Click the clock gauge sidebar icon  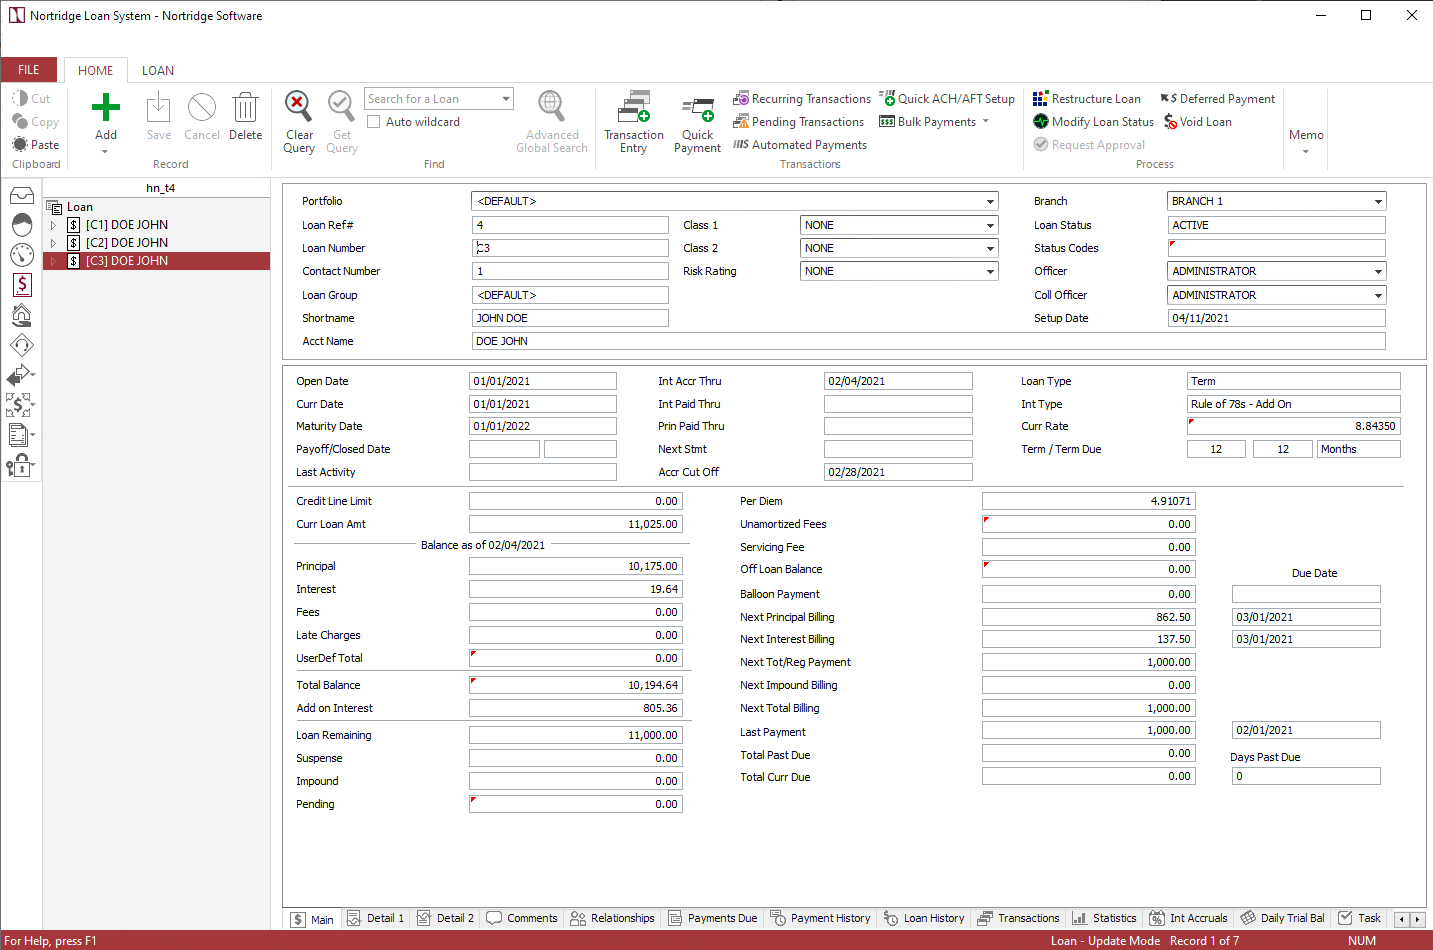pyautogui.click(x=22, y=255)
